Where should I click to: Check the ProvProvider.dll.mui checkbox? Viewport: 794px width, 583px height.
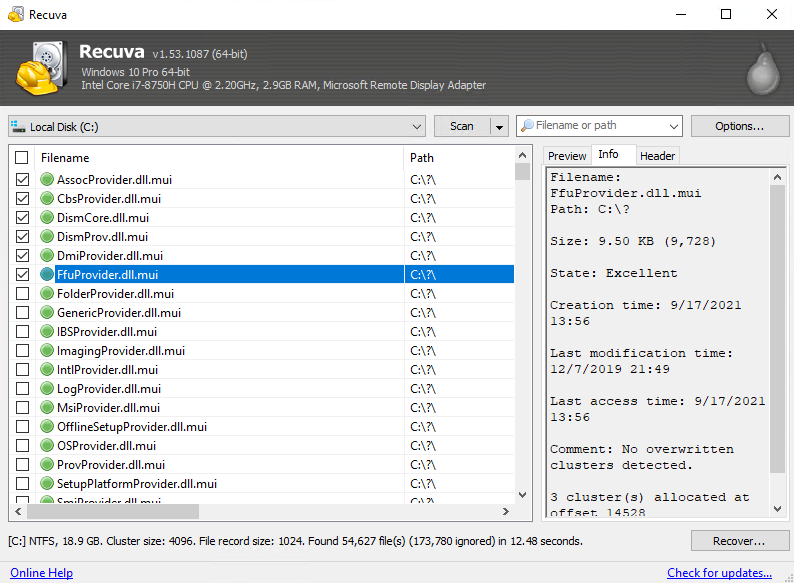coord(22,464)
